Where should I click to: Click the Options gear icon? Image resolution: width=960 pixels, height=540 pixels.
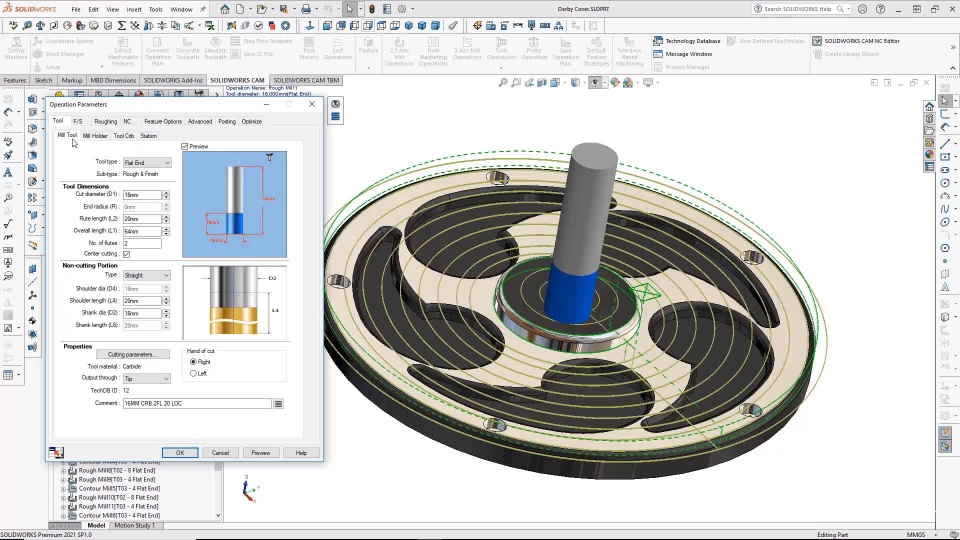404,9
